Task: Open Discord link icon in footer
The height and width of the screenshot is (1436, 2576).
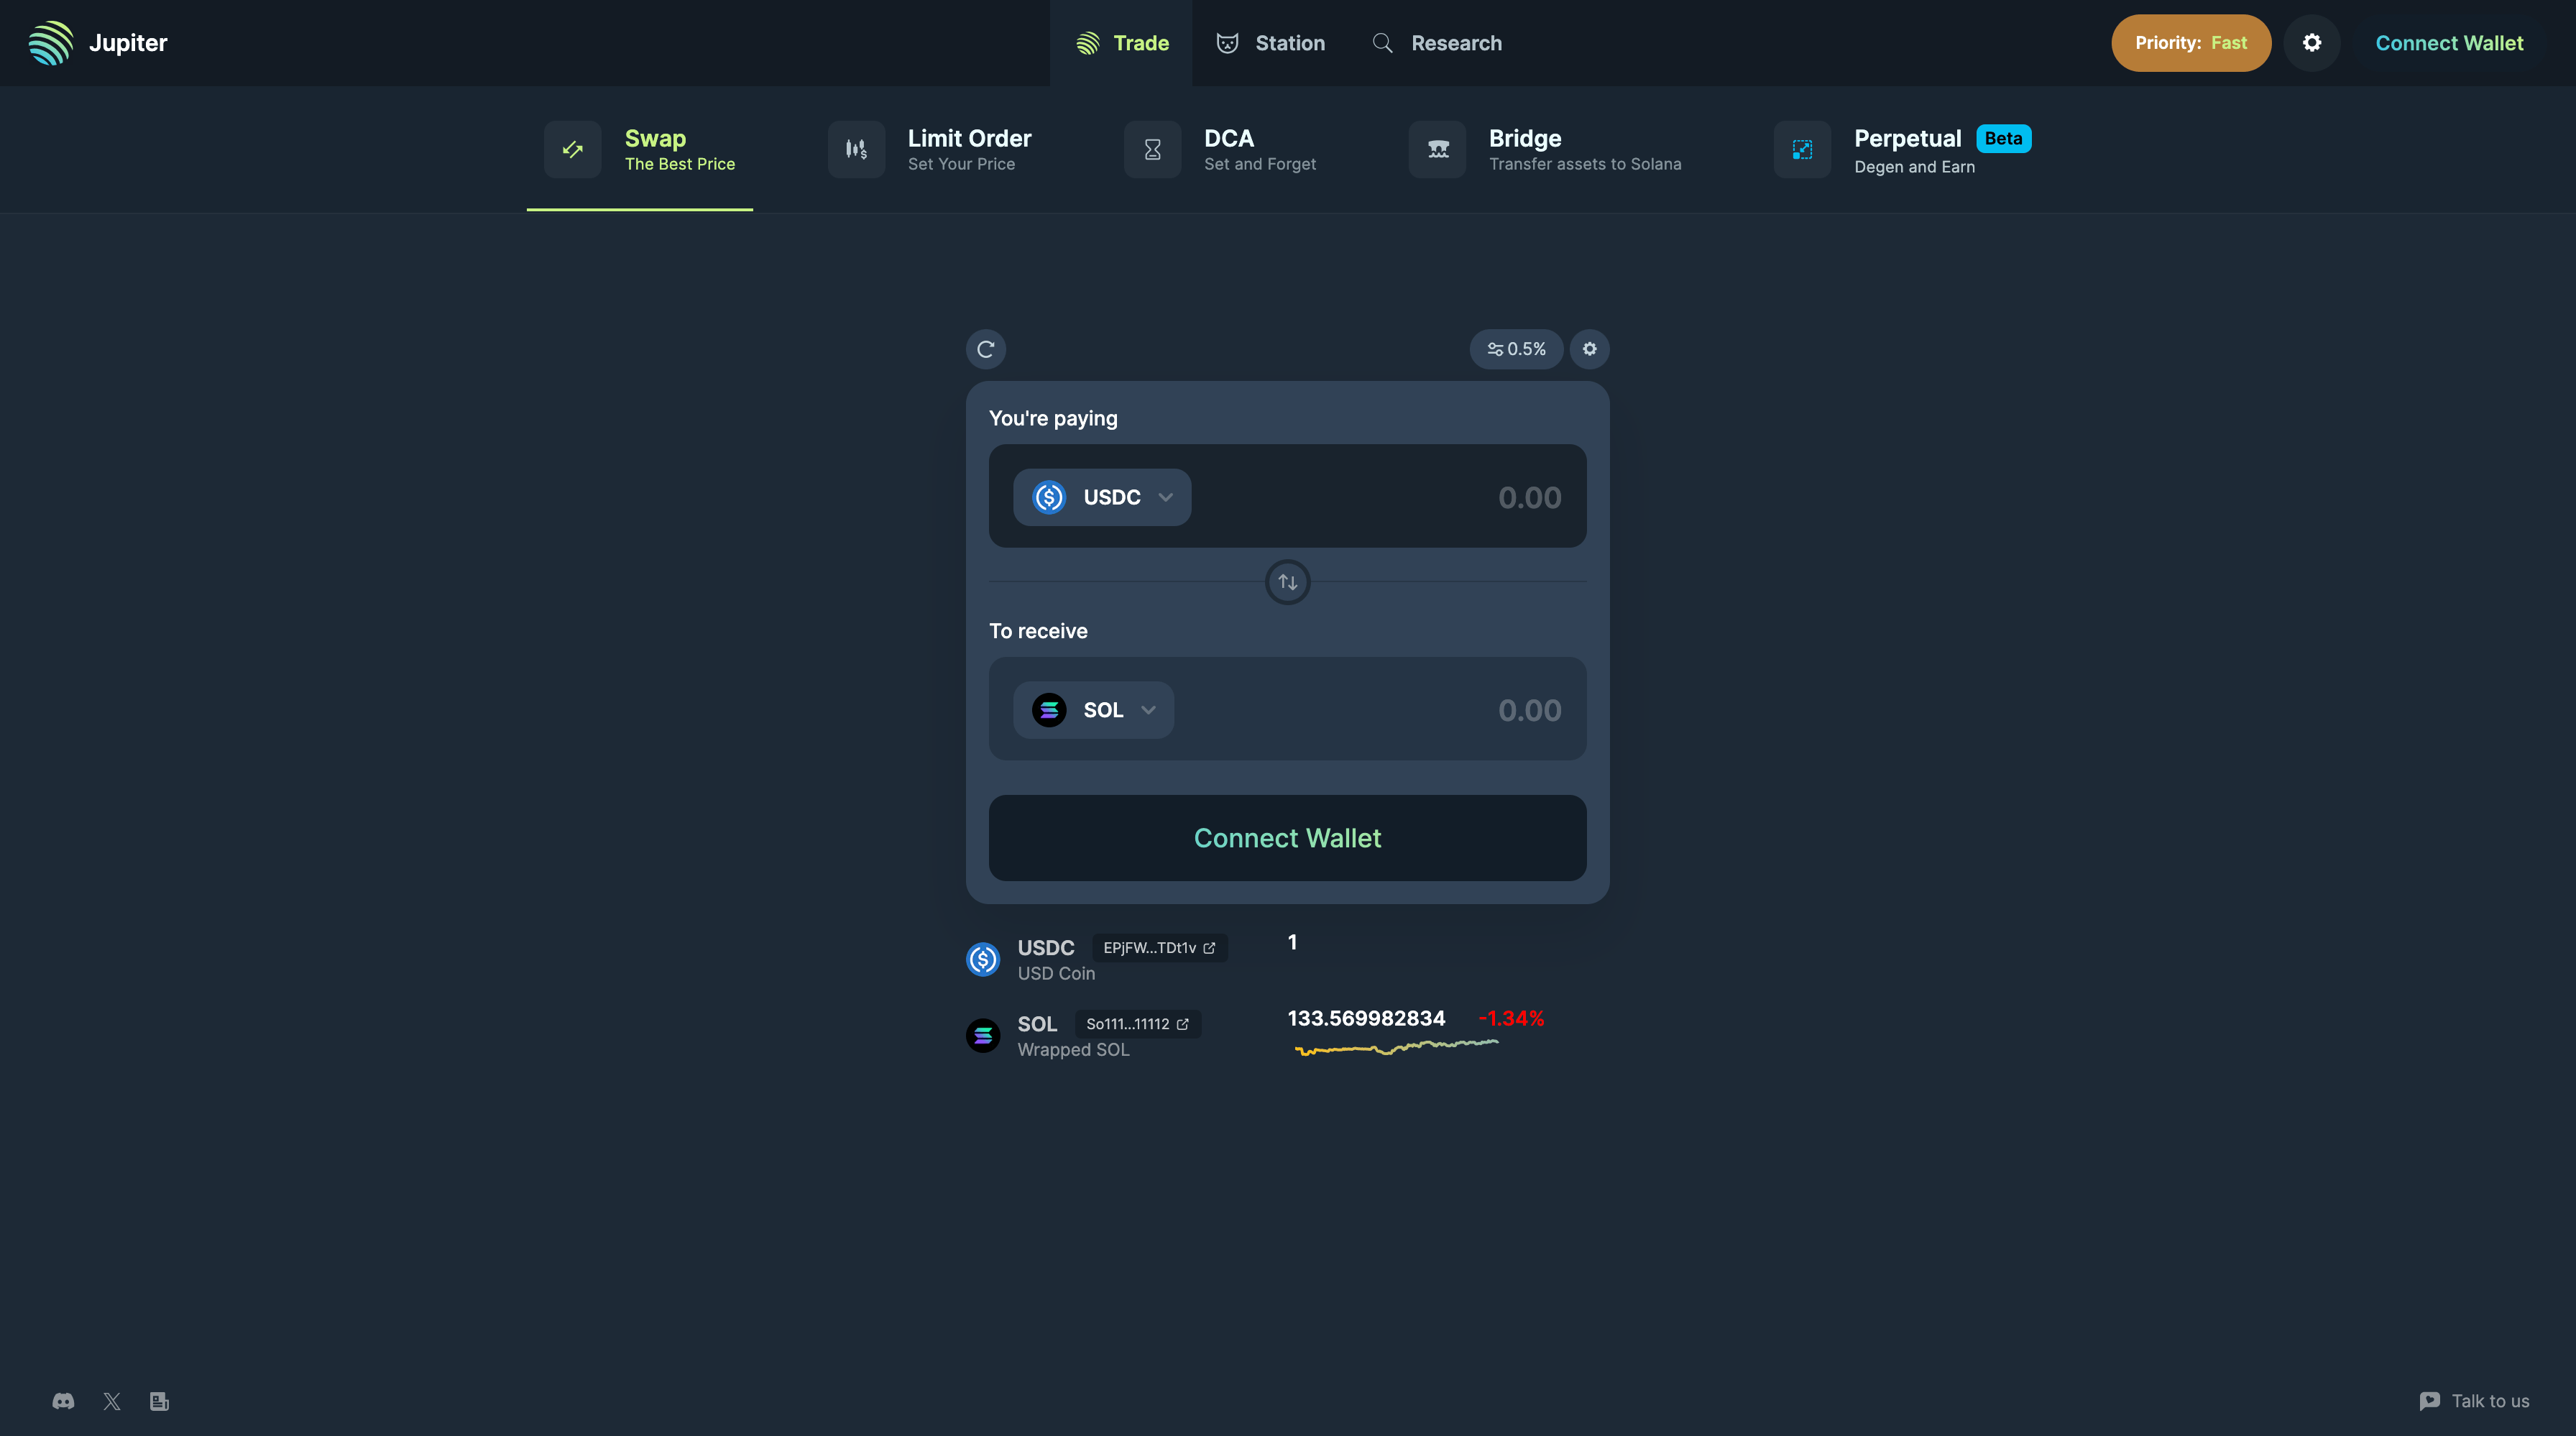Action: point(63,1401)
